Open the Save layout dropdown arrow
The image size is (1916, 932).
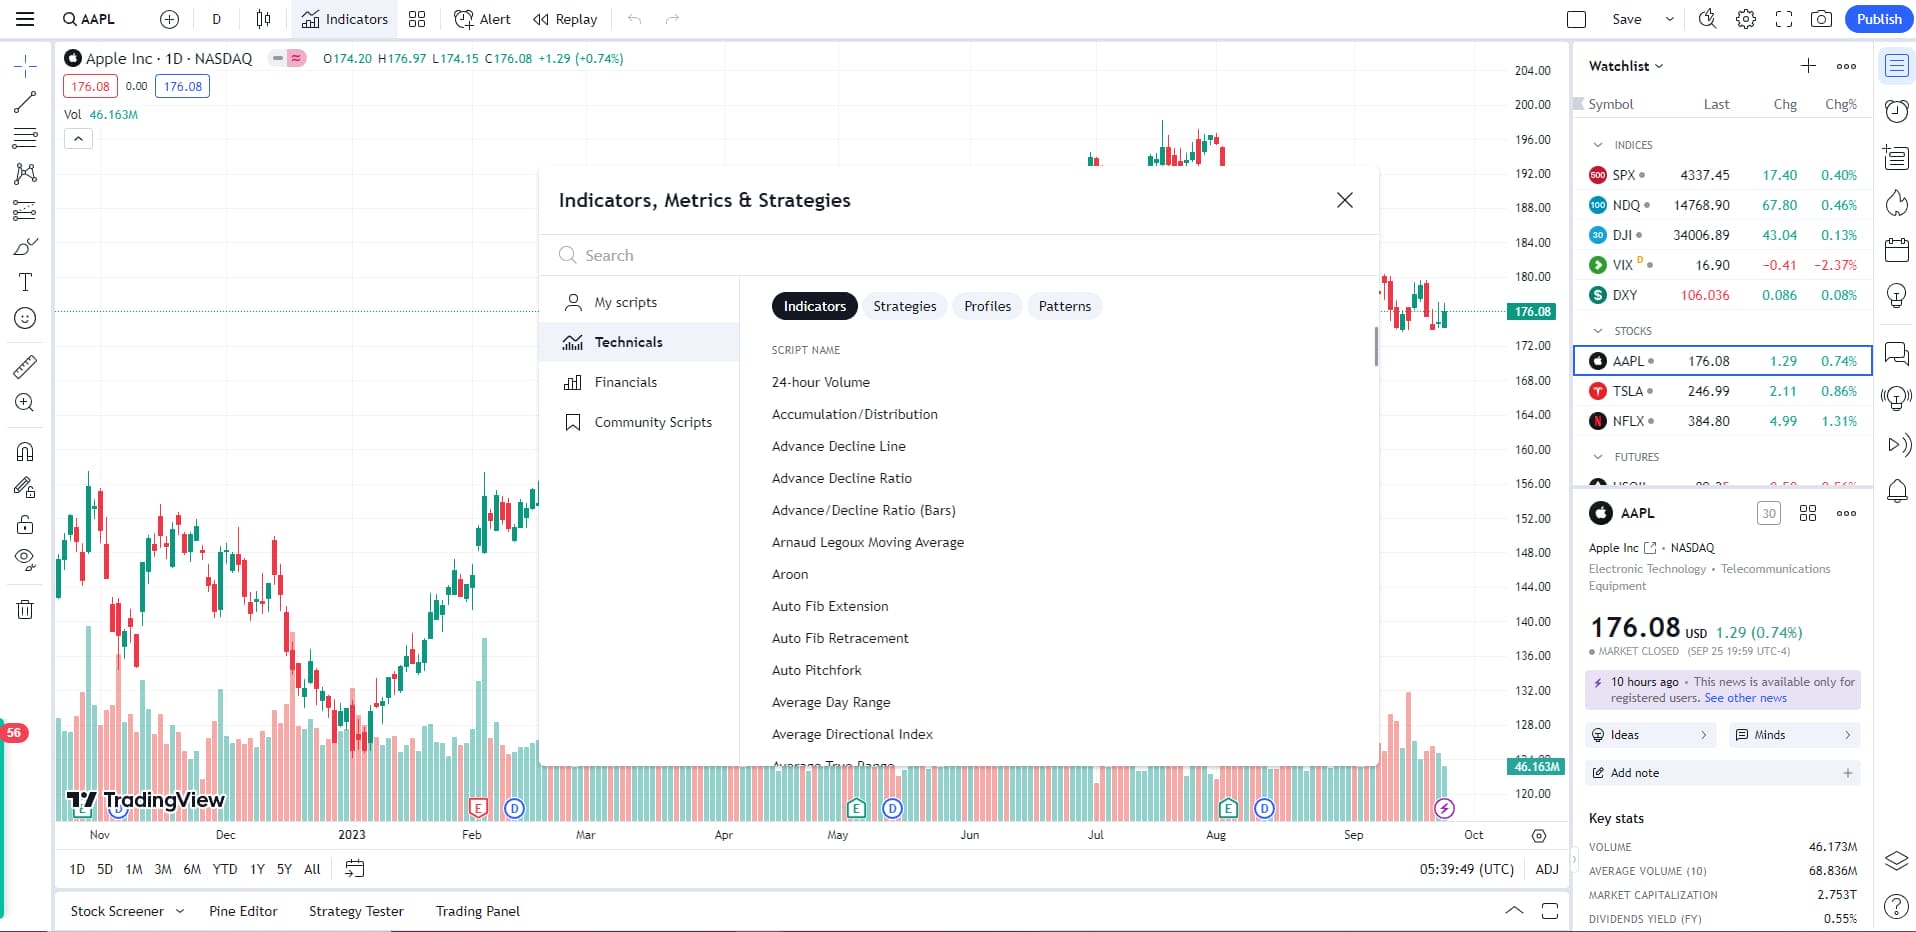1668,19
